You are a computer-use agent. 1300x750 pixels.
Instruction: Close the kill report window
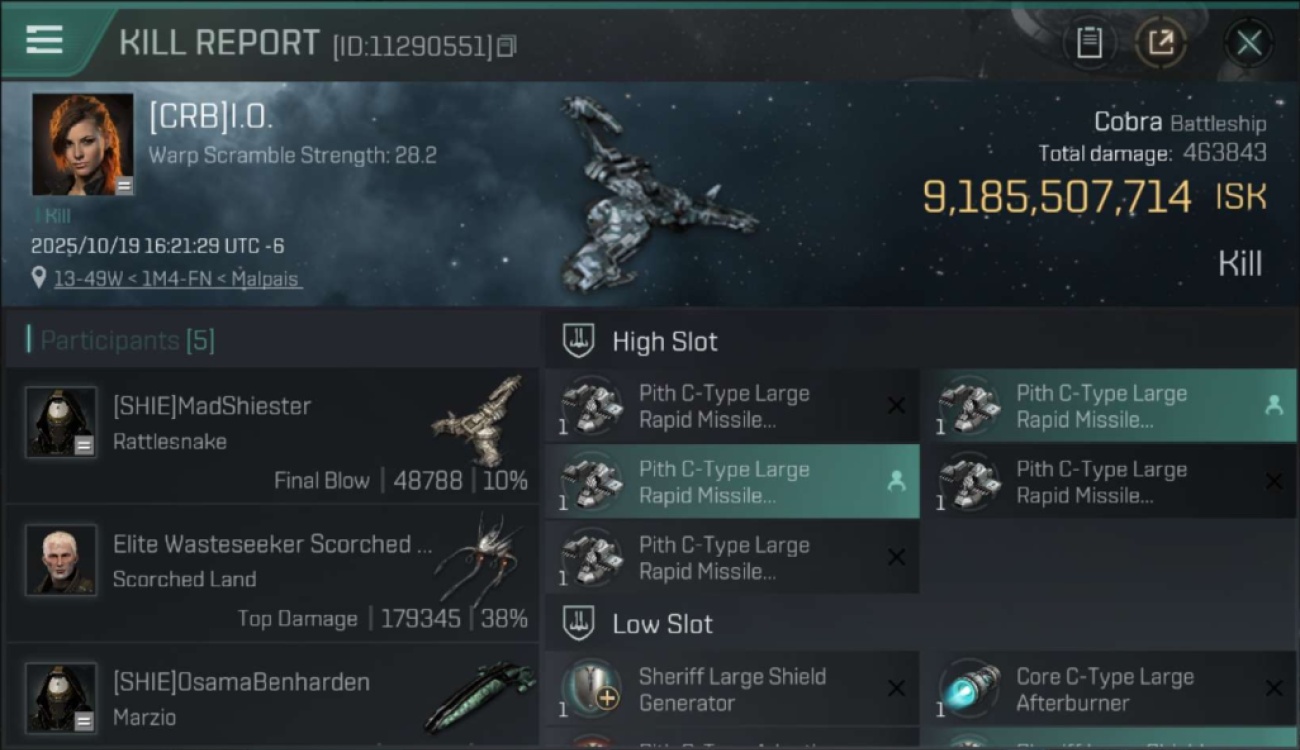click(1248, 43)
